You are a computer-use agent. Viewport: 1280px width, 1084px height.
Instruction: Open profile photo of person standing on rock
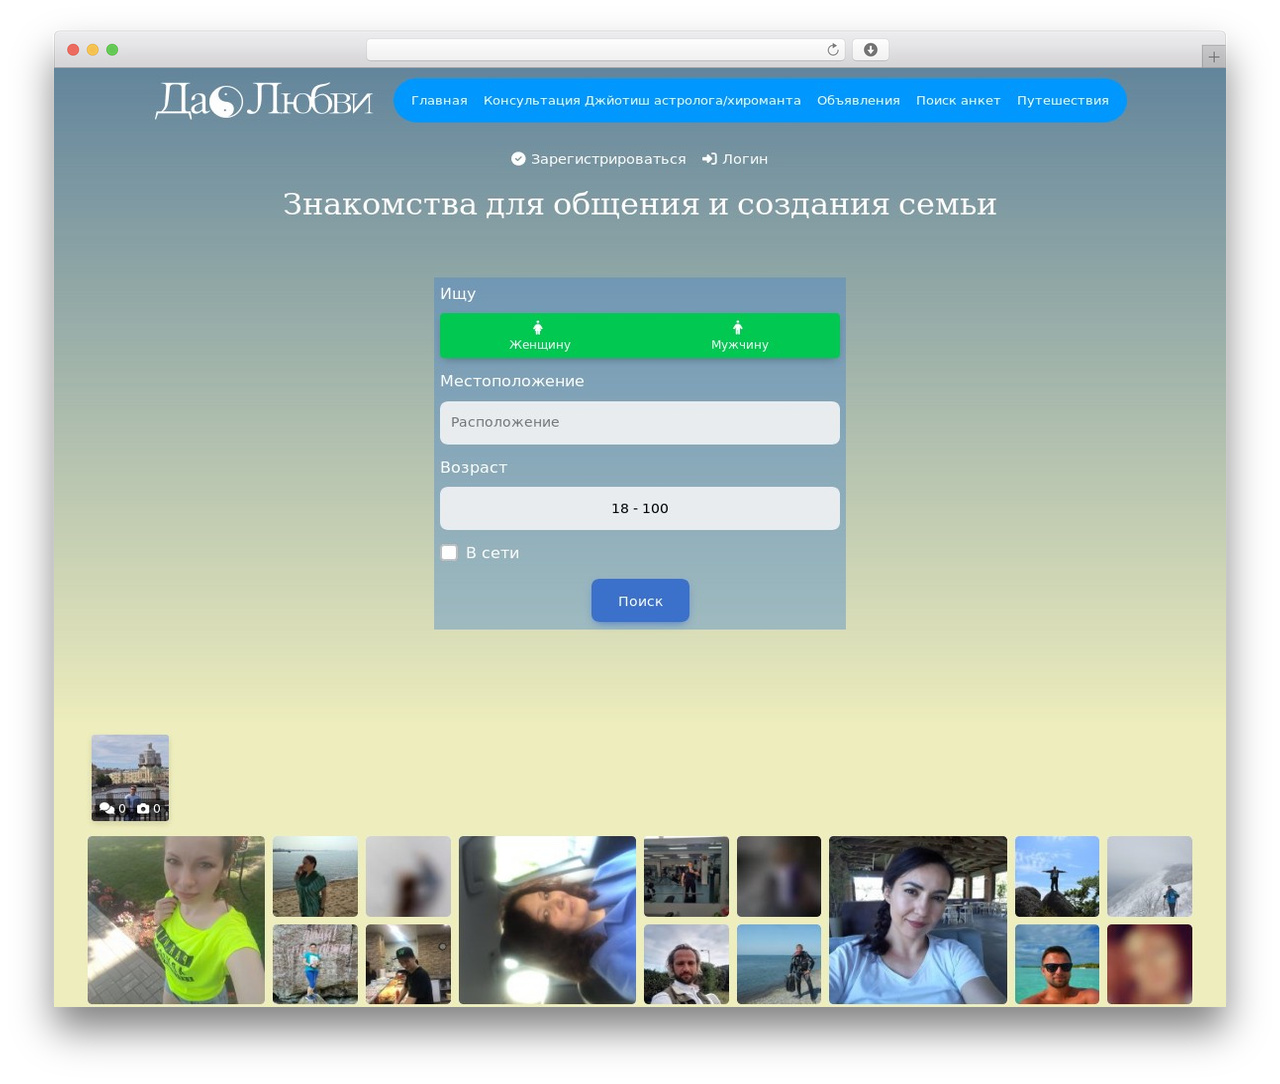[x=1057, y=876]
